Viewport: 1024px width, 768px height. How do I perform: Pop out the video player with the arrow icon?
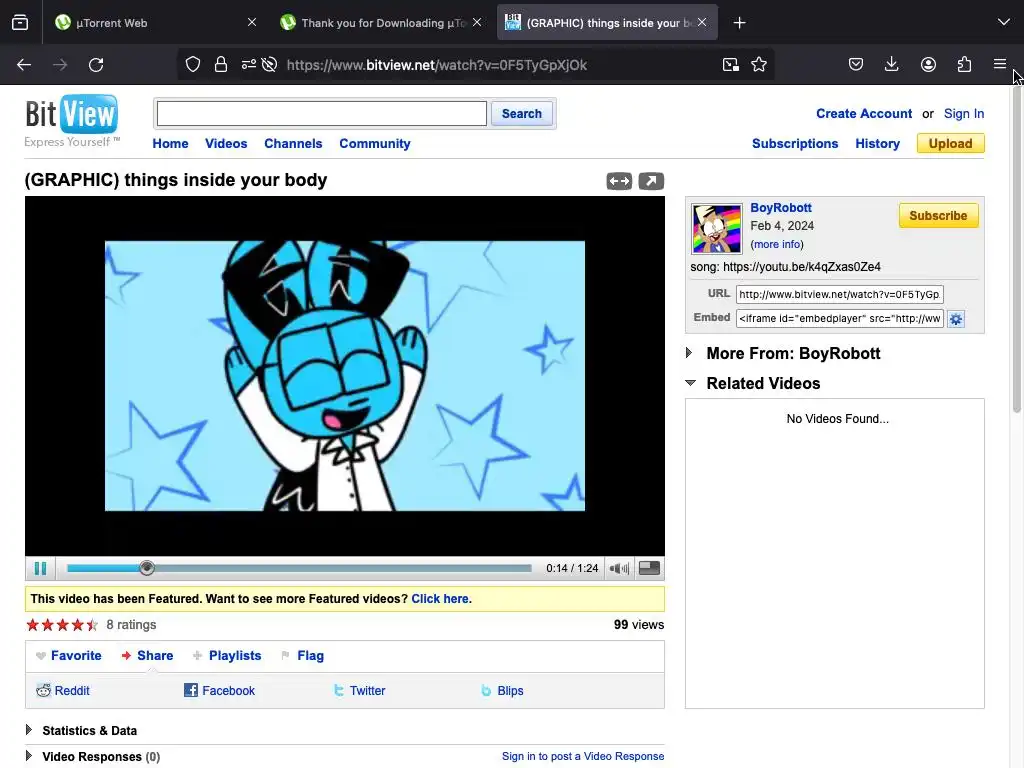click(651, 181)
